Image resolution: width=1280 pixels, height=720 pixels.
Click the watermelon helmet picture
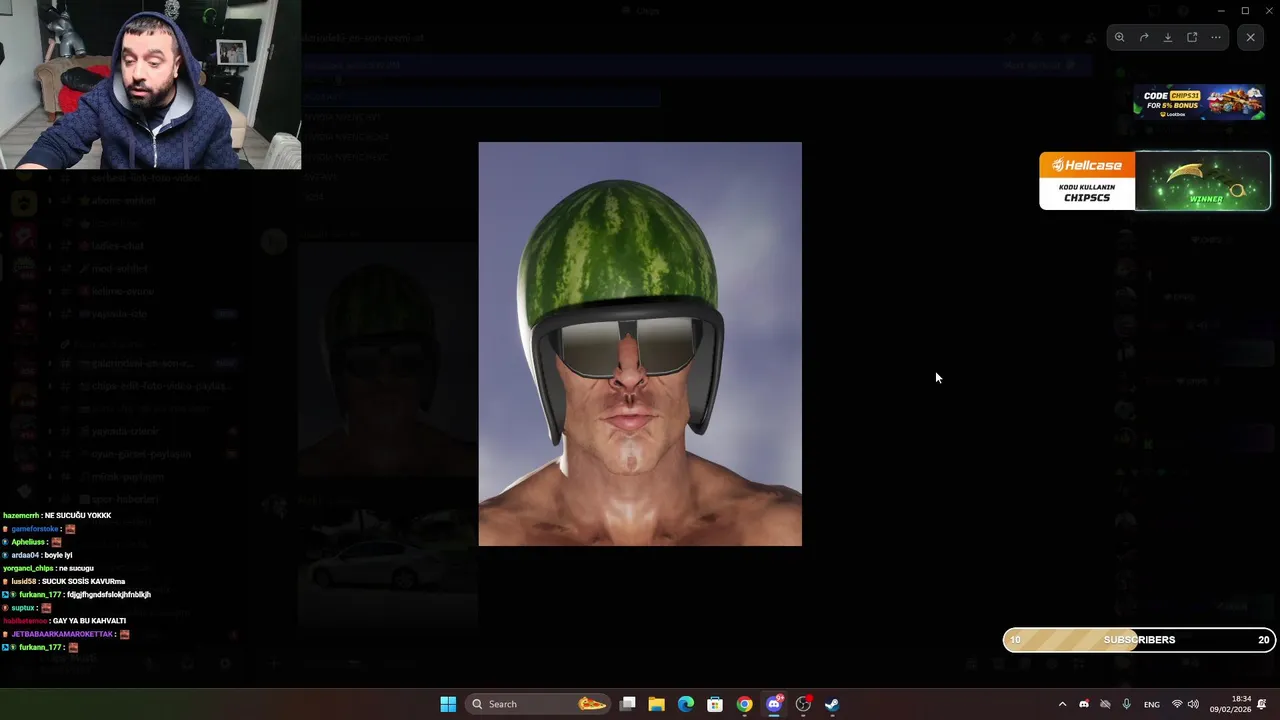click(640, 344)
